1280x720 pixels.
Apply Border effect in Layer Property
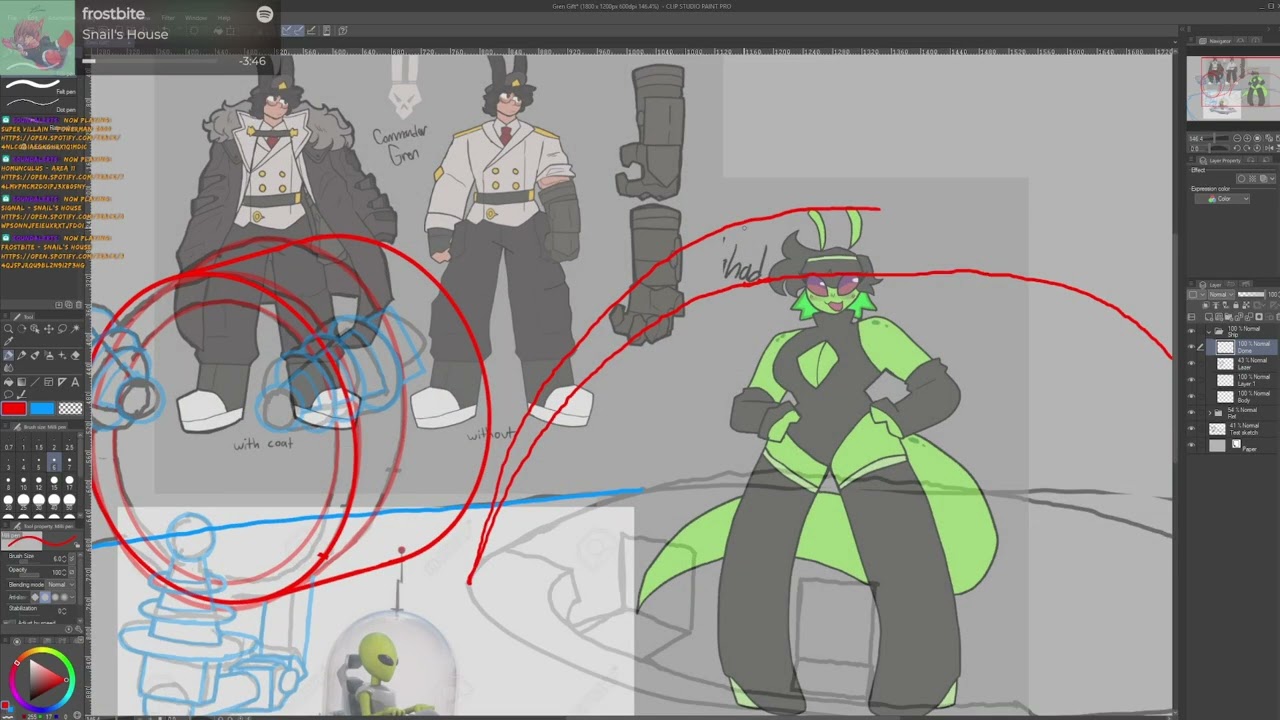click(x=1242, y=179)
